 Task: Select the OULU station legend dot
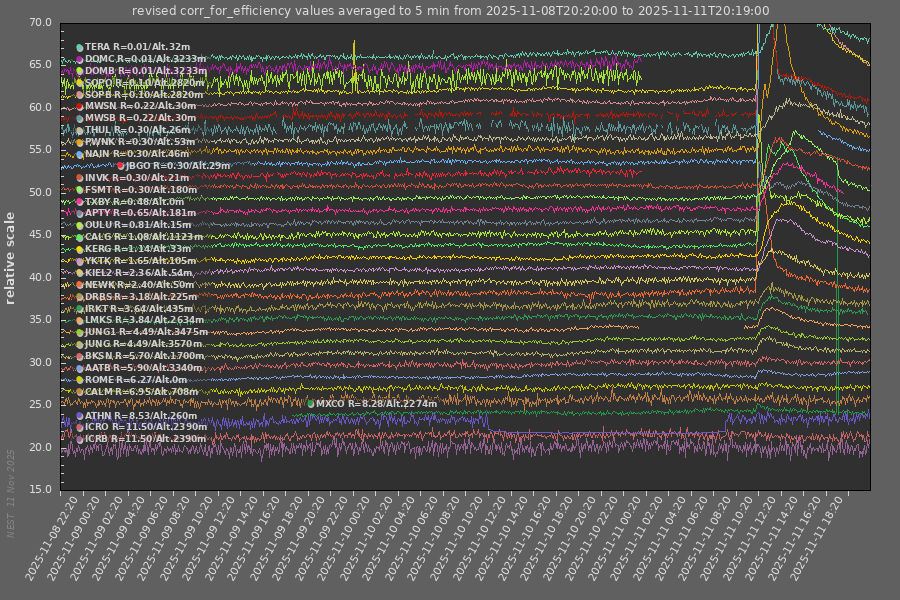click(80, 224)
